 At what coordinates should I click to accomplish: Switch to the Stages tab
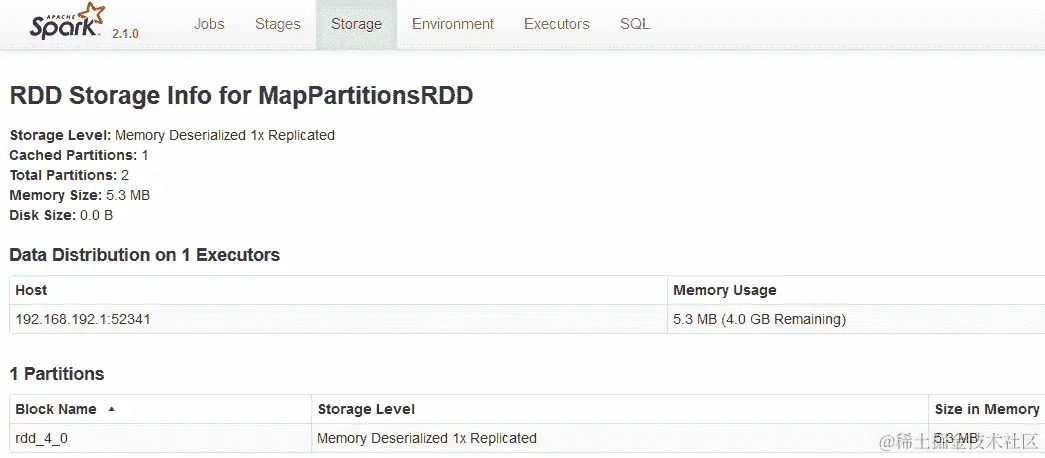click(277, 24)
